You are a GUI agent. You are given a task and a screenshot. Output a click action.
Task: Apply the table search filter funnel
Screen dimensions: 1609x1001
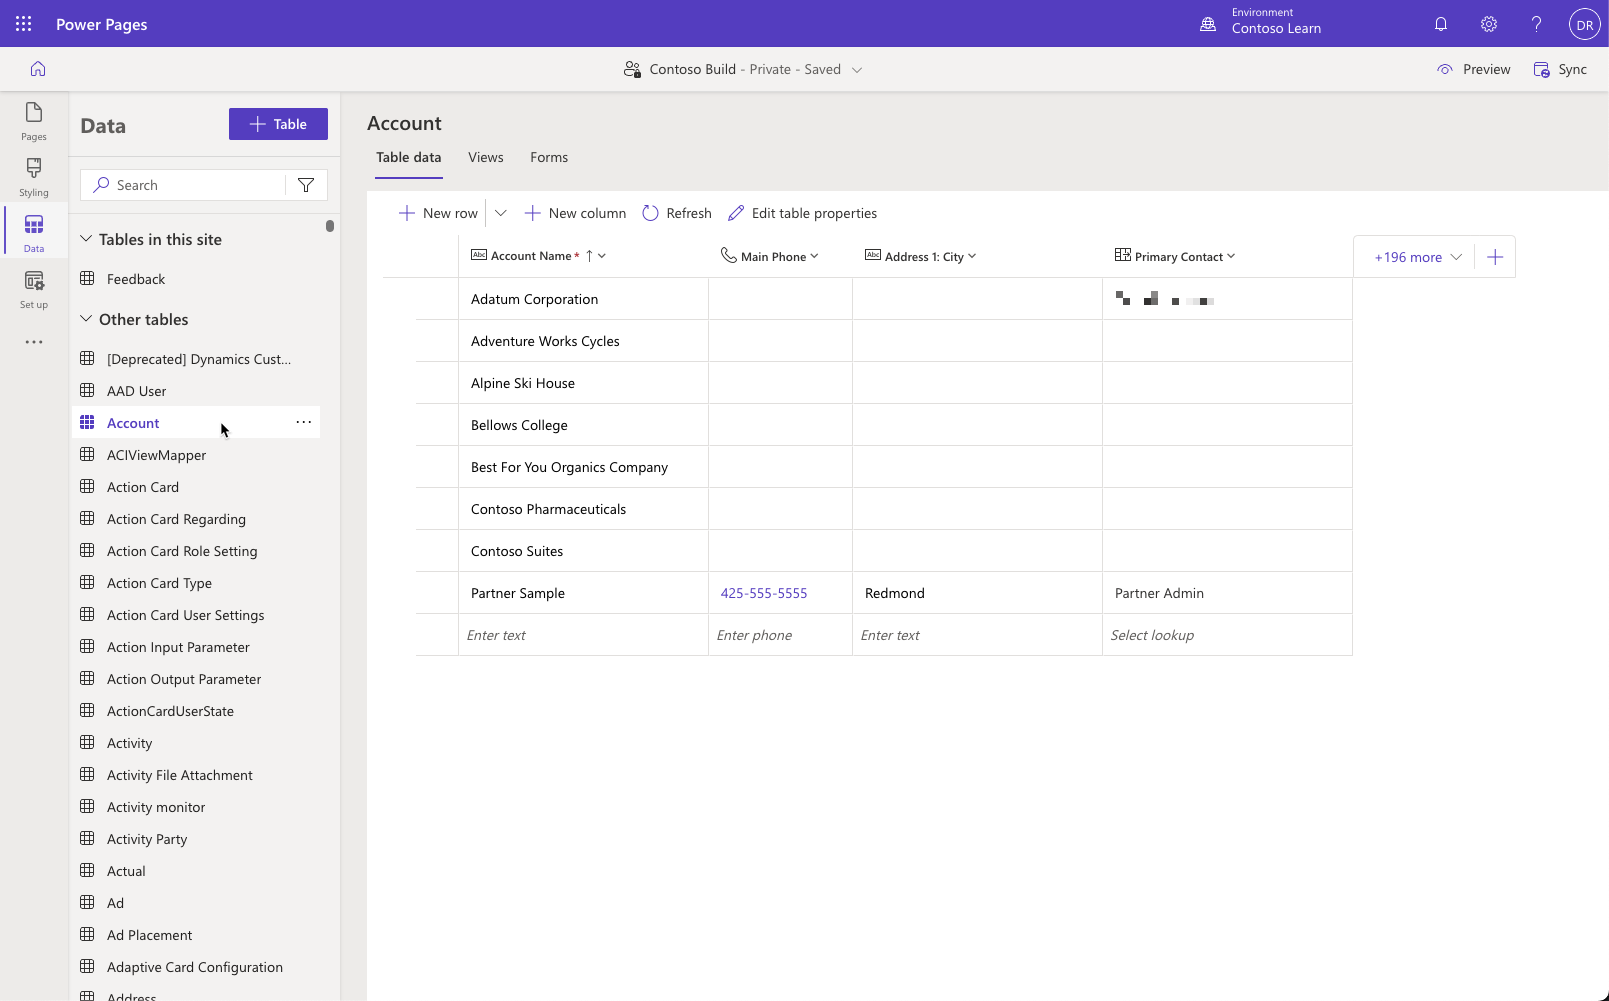tap(306, 184)
